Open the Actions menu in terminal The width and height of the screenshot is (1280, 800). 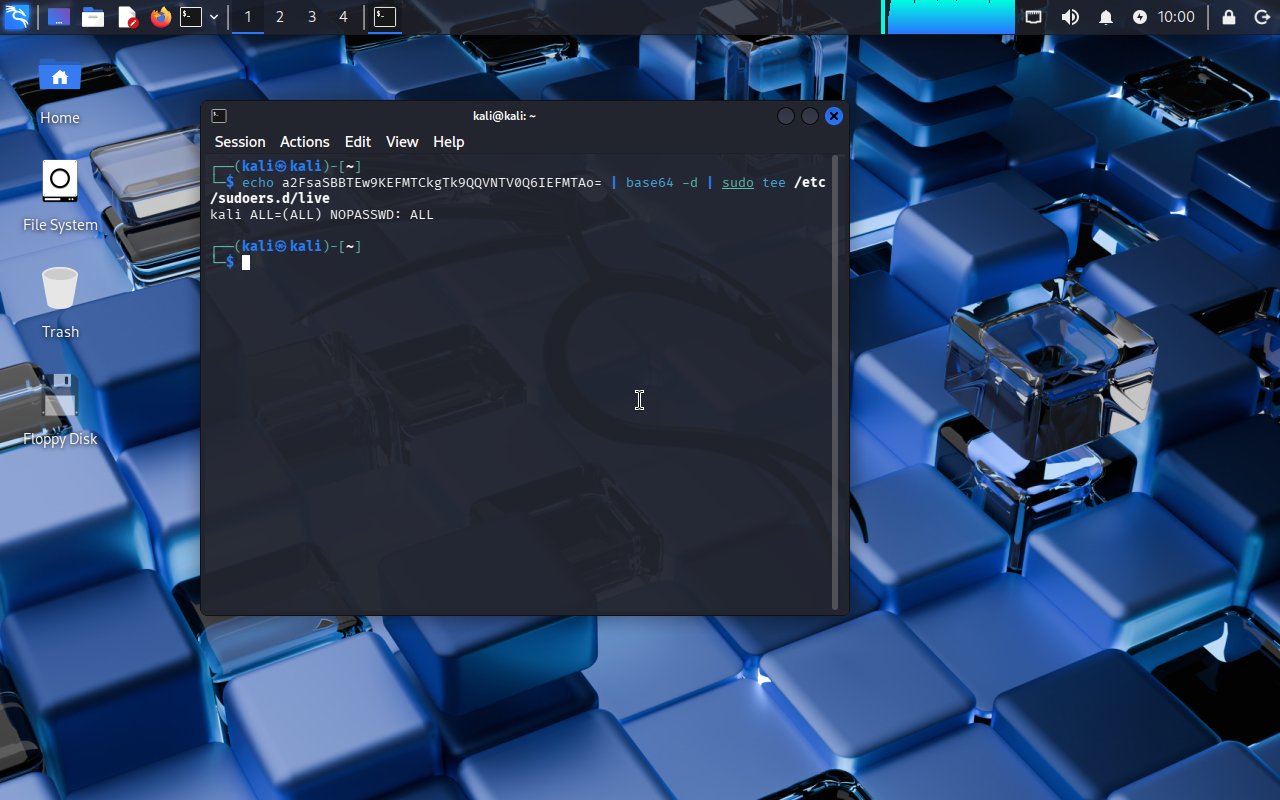pos(304,142)
